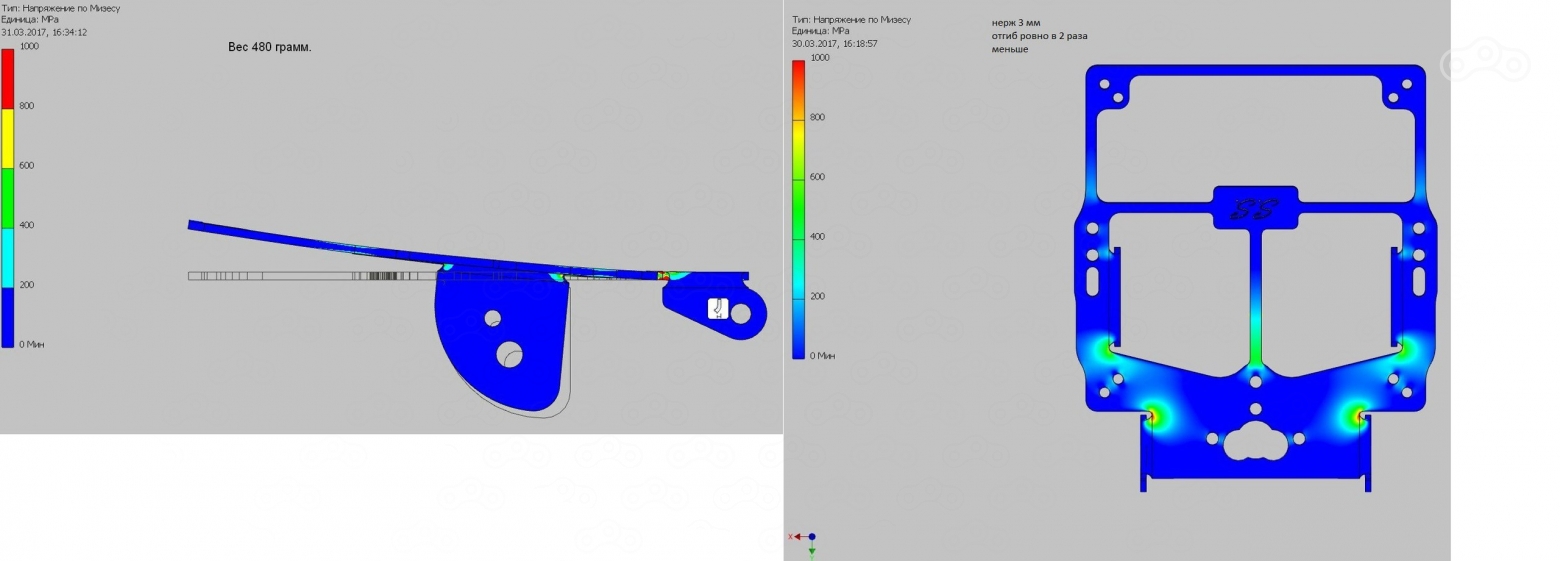Click the left timestamp 31.03.2017, 16:34:12
Viewport: 1560px width, 561px height.
point(44,32)
